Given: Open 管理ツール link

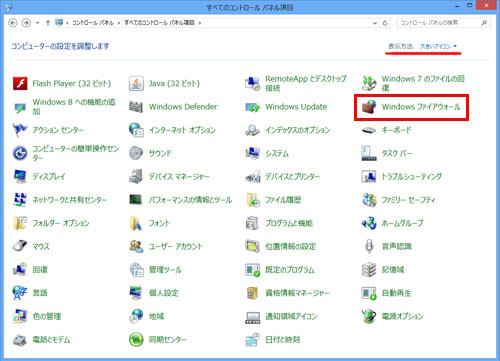Looking at the screenshot, I should 165,270.
